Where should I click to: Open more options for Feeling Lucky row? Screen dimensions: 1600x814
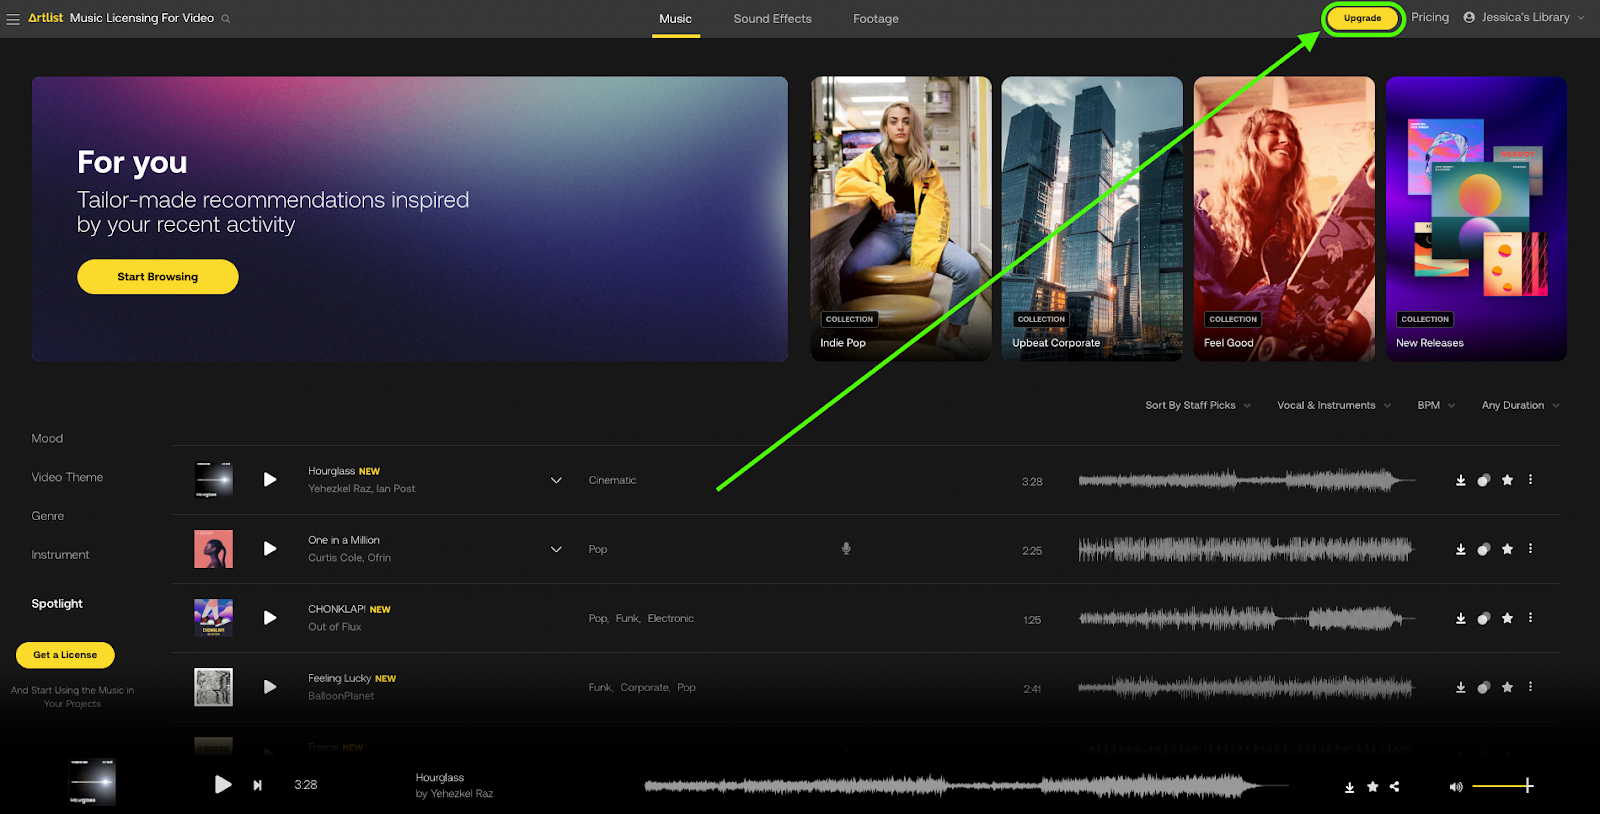(x=1530, y=687)
